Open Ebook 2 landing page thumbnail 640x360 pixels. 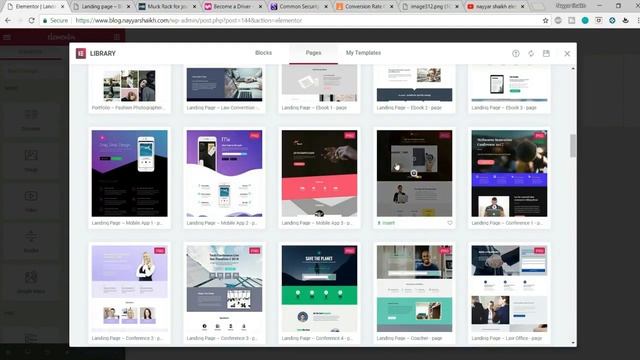click(x=414, y=83)
